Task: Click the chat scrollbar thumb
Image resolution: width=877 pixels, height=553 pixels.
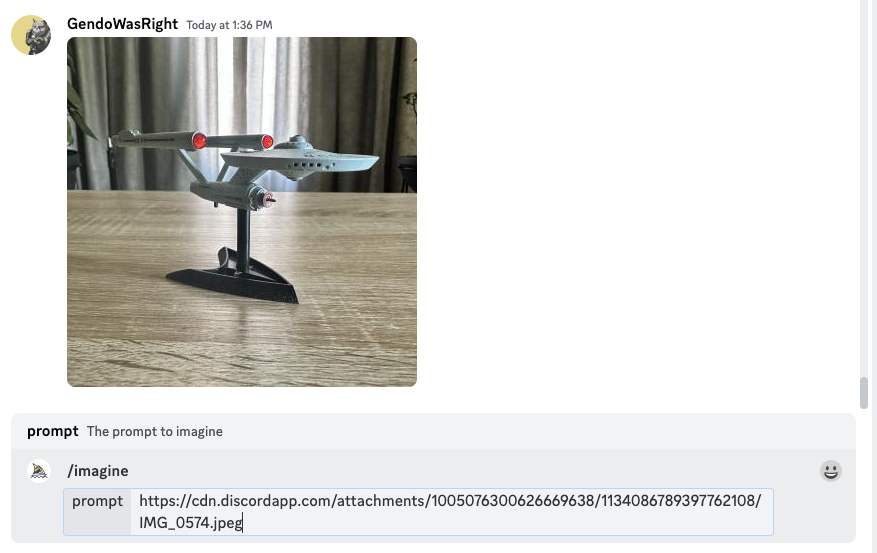Action: point(864,393)
